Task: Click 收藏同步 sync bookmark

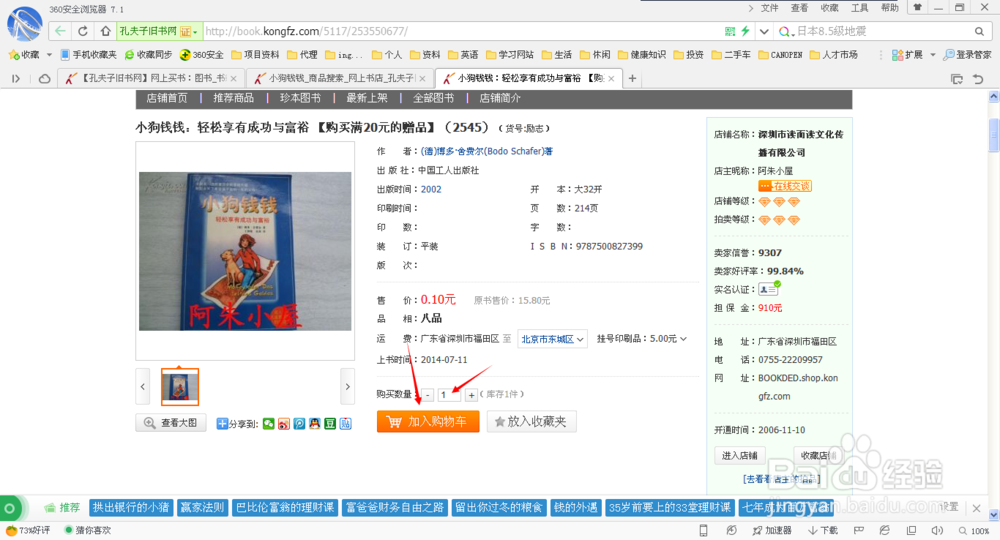Action: coord(149,55)
